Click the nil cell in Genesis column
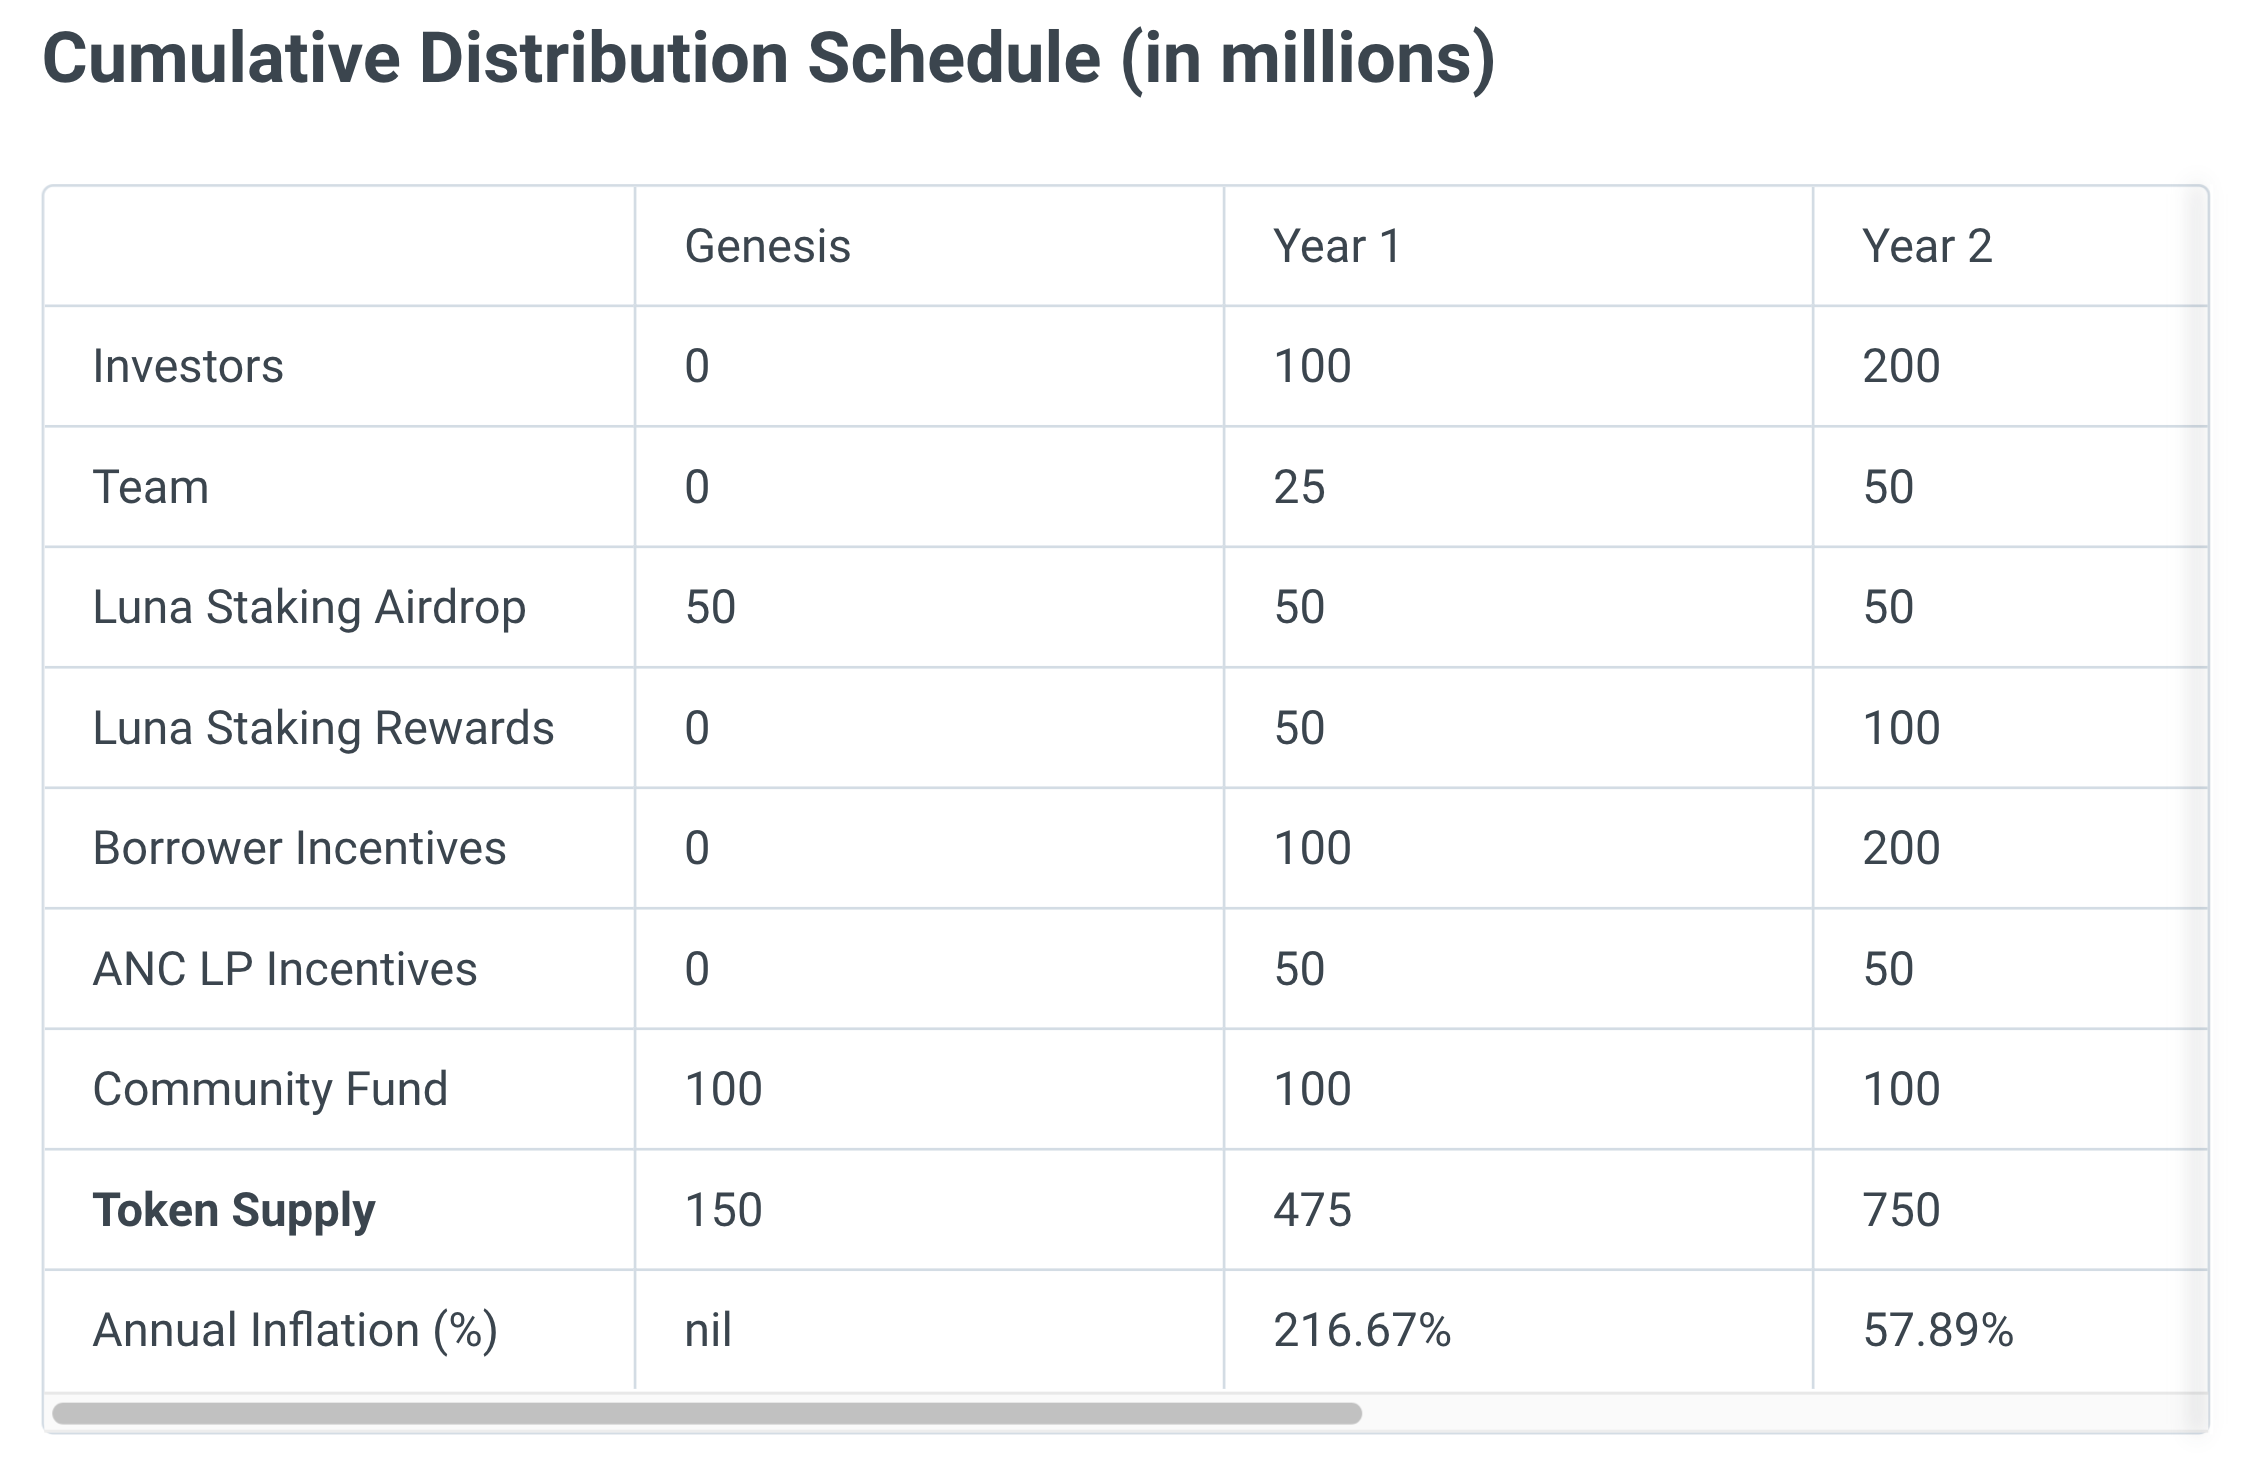 [x=708, y=1330]
